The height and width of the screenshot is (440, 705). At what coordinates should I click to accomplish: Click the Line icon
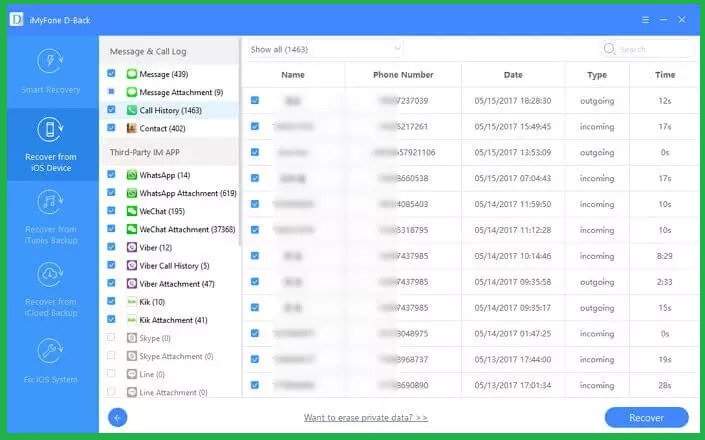132,374
